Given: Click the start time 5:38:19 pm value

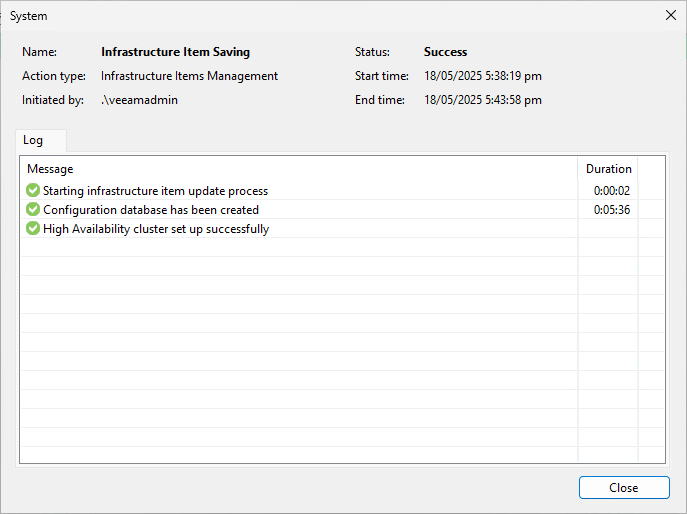Looking at the screenshot, I should point(482,76).
